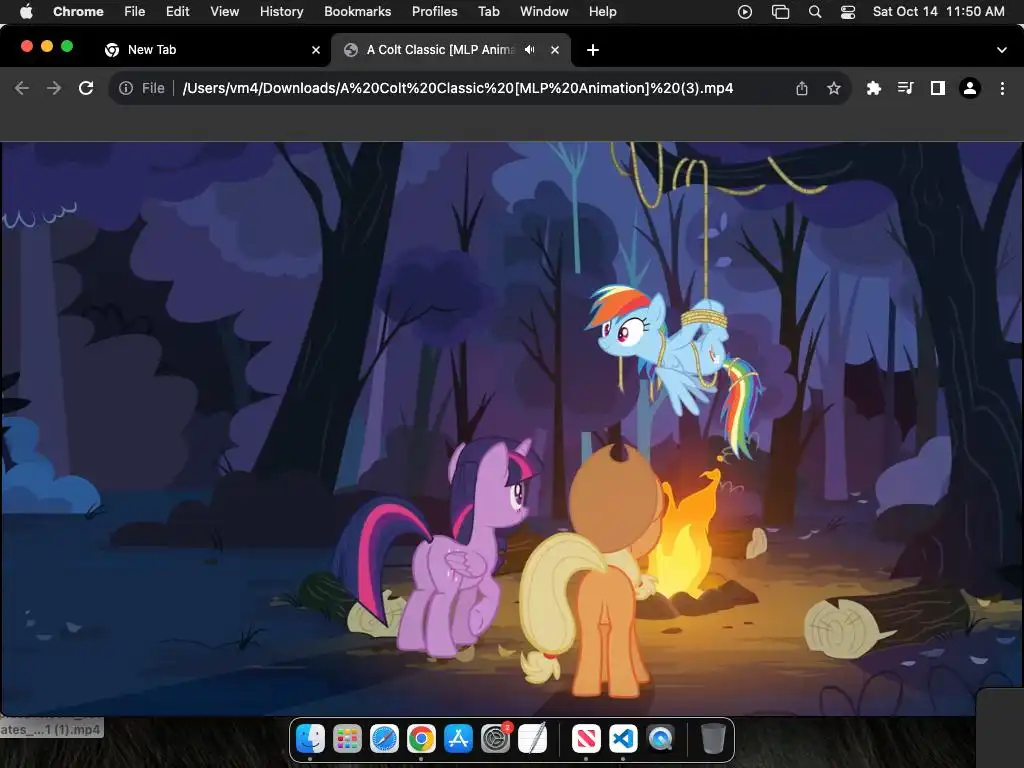Click the red close window button
This screenshot has height=768, width=1024.
pyautogui.click(x=27, y=46)
